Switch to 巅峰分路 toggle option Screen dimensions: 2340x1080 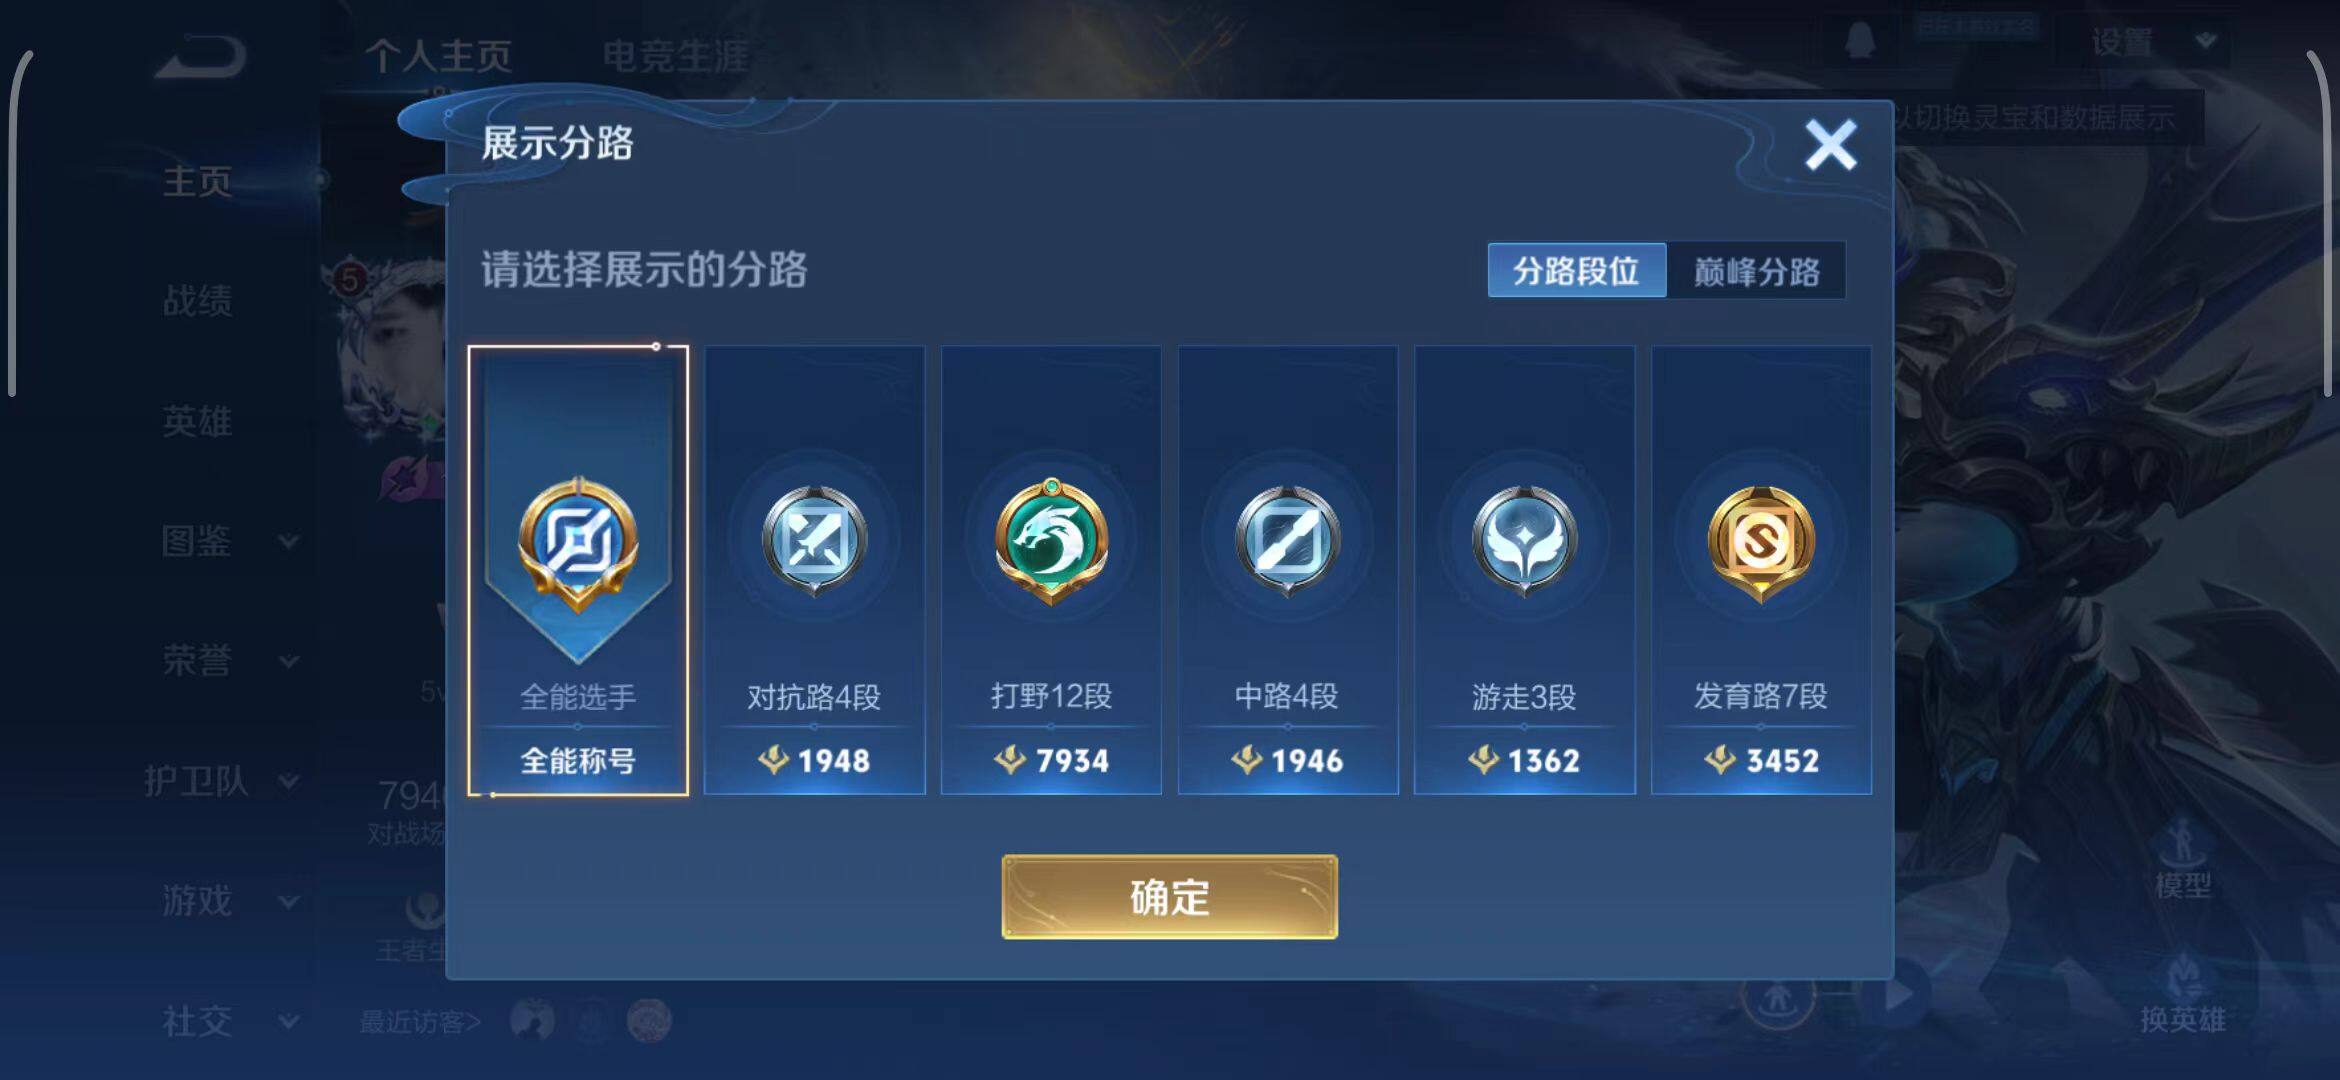point(1756,270)
